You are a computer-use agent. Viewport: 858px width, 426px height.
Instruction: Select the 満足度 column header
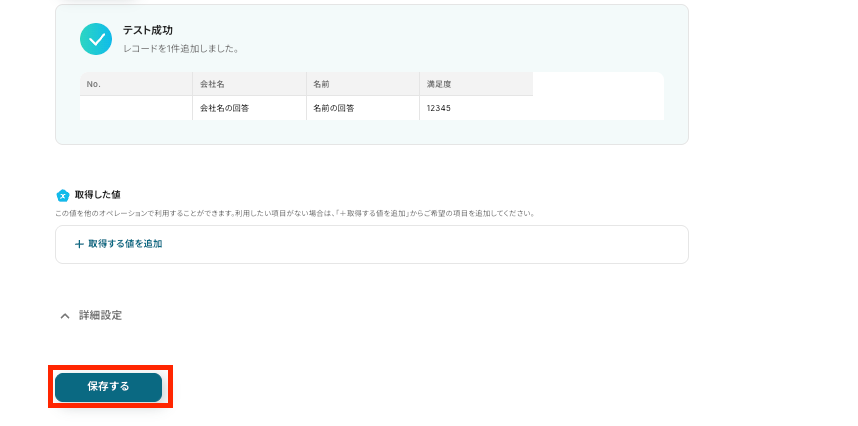coord(440,84)
